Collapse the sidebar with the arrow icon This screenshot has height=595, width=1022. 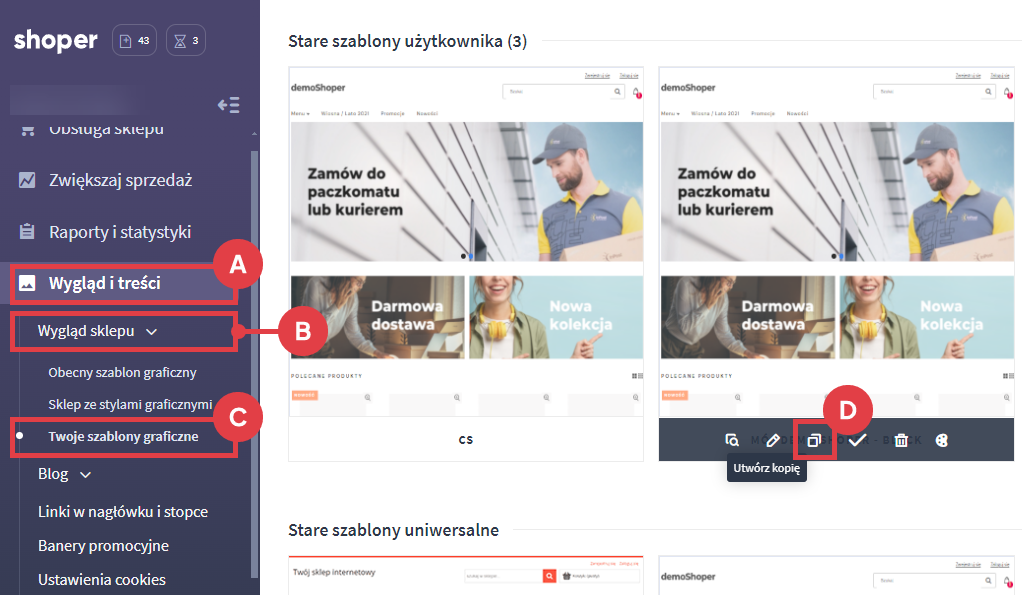(x=229, y=105)
